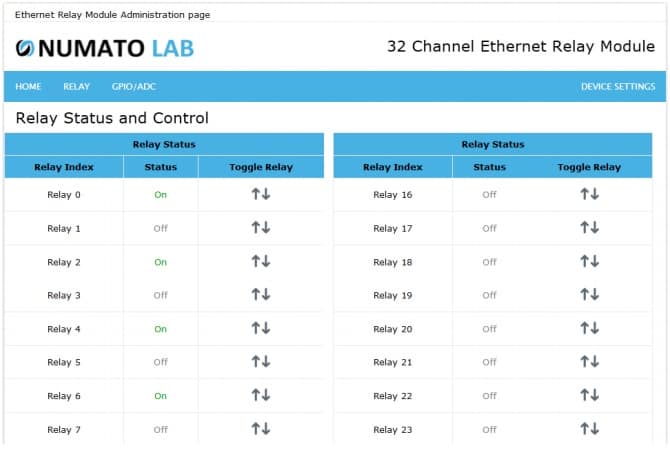The height and width of the screenshot is (455, 670).
Task: Flip Relay 23 with toggle arrows
Action: coord(589,429)
